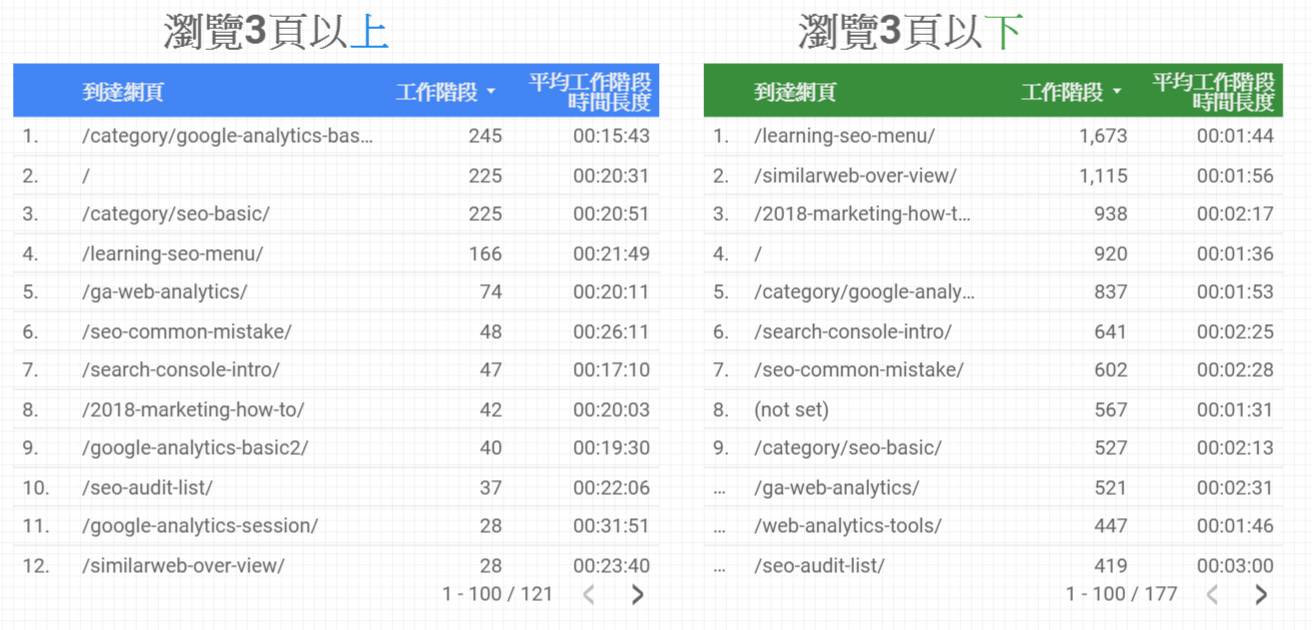1312x630 pixels.
Task: Select /similarweb-over-view/ in right table
Action: point(855,176)
